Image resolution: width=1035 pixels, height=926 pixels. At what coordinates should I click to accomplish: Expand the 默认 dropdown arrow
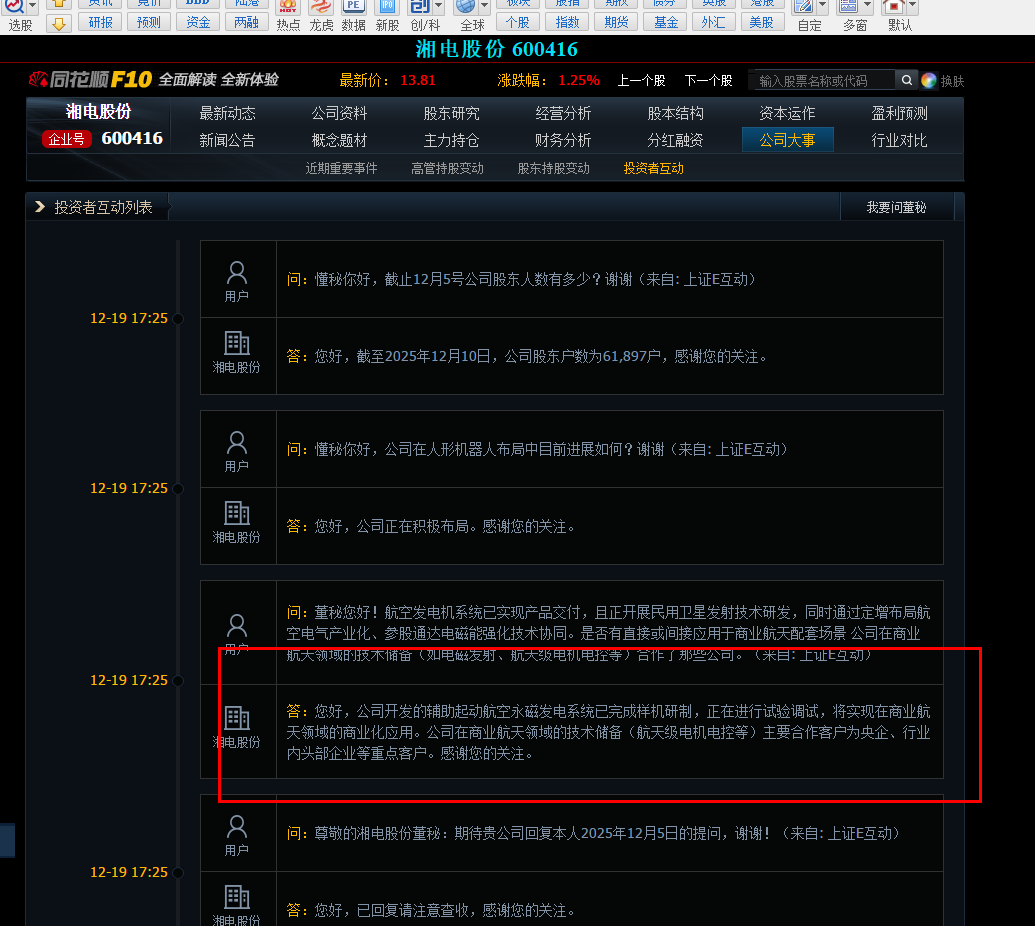(x=913, y=7)
